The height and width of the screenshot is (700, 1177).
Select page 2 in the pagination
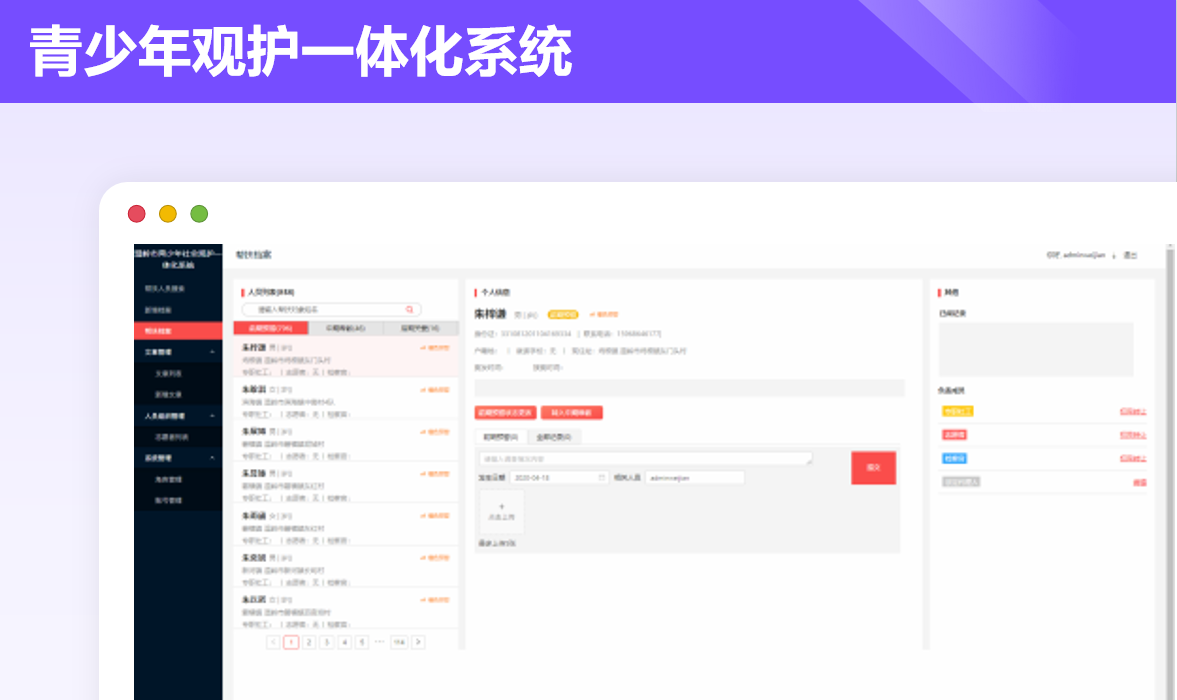pos(309,642)
